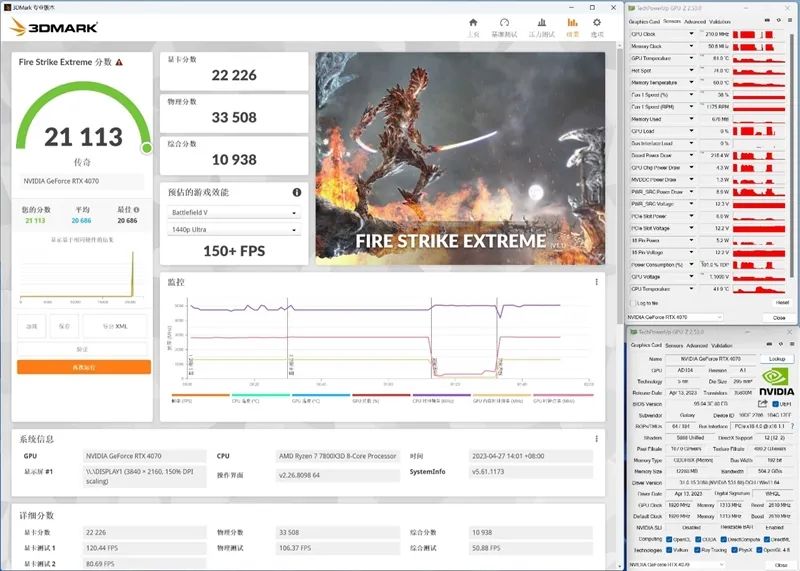This screenshot has height=571, width=800.
Task: Switch to Sensors tab in GPU-Z card info window
Action: click(674, 345)
